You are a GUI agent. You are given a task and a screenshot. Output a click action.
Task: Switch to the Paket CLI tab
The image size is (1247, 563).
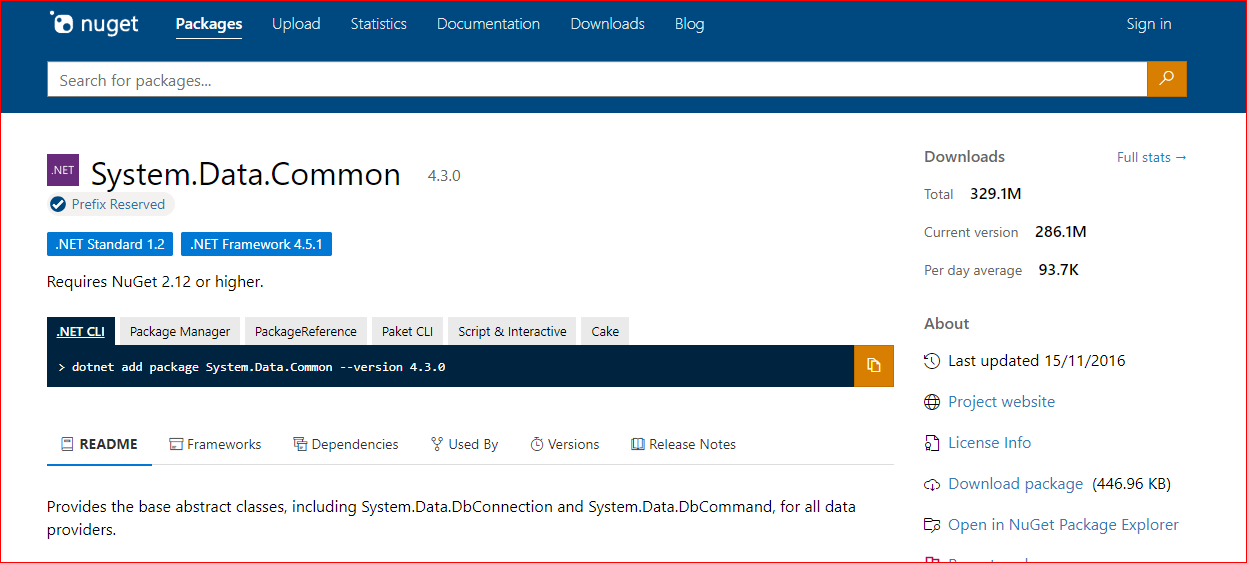408,331
